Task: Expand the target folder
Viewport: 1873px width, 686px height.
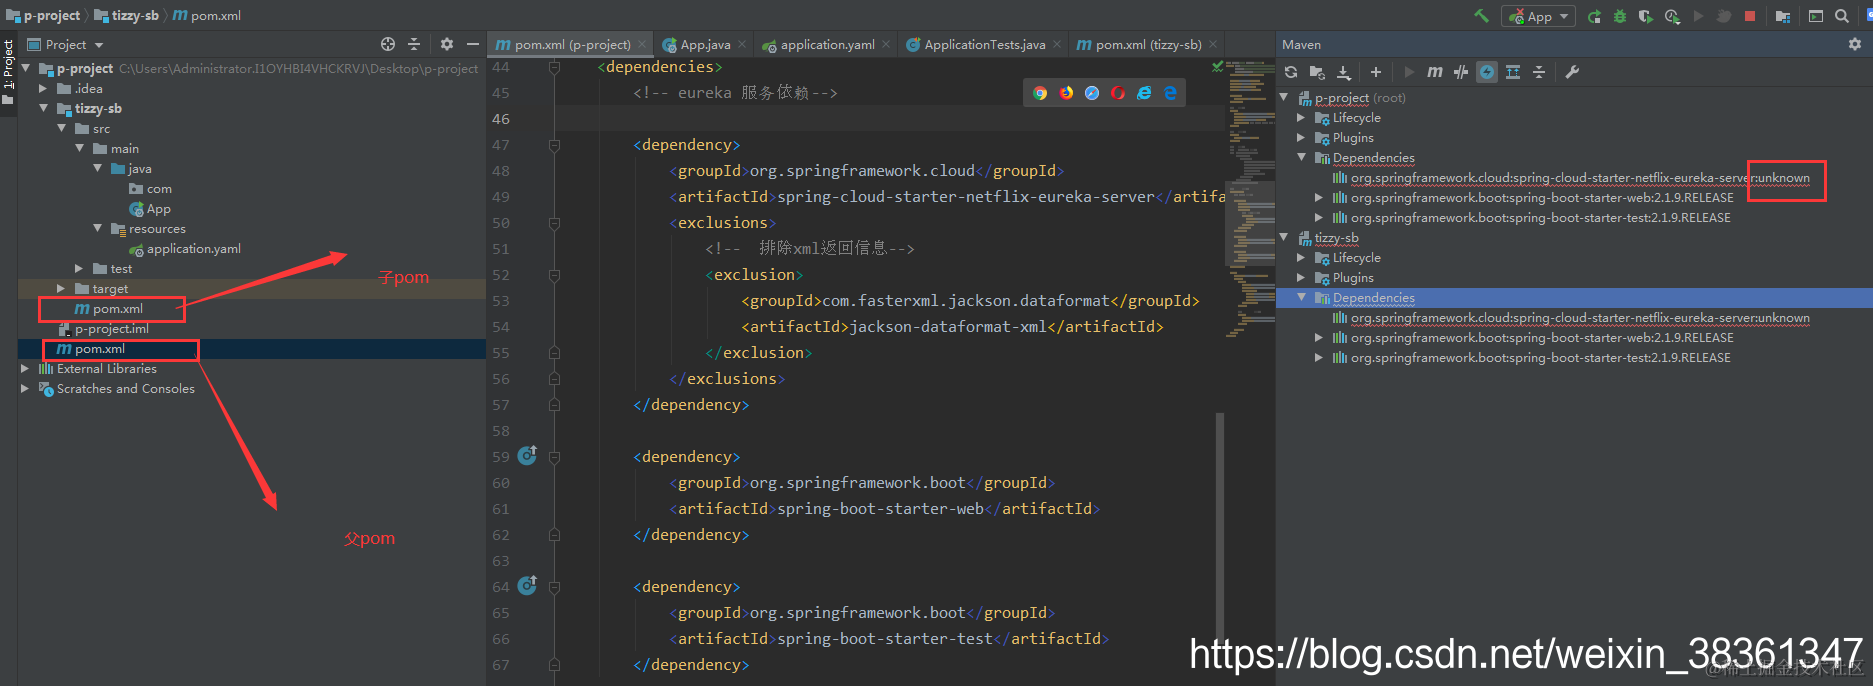Action: click(x=61, y=288)
